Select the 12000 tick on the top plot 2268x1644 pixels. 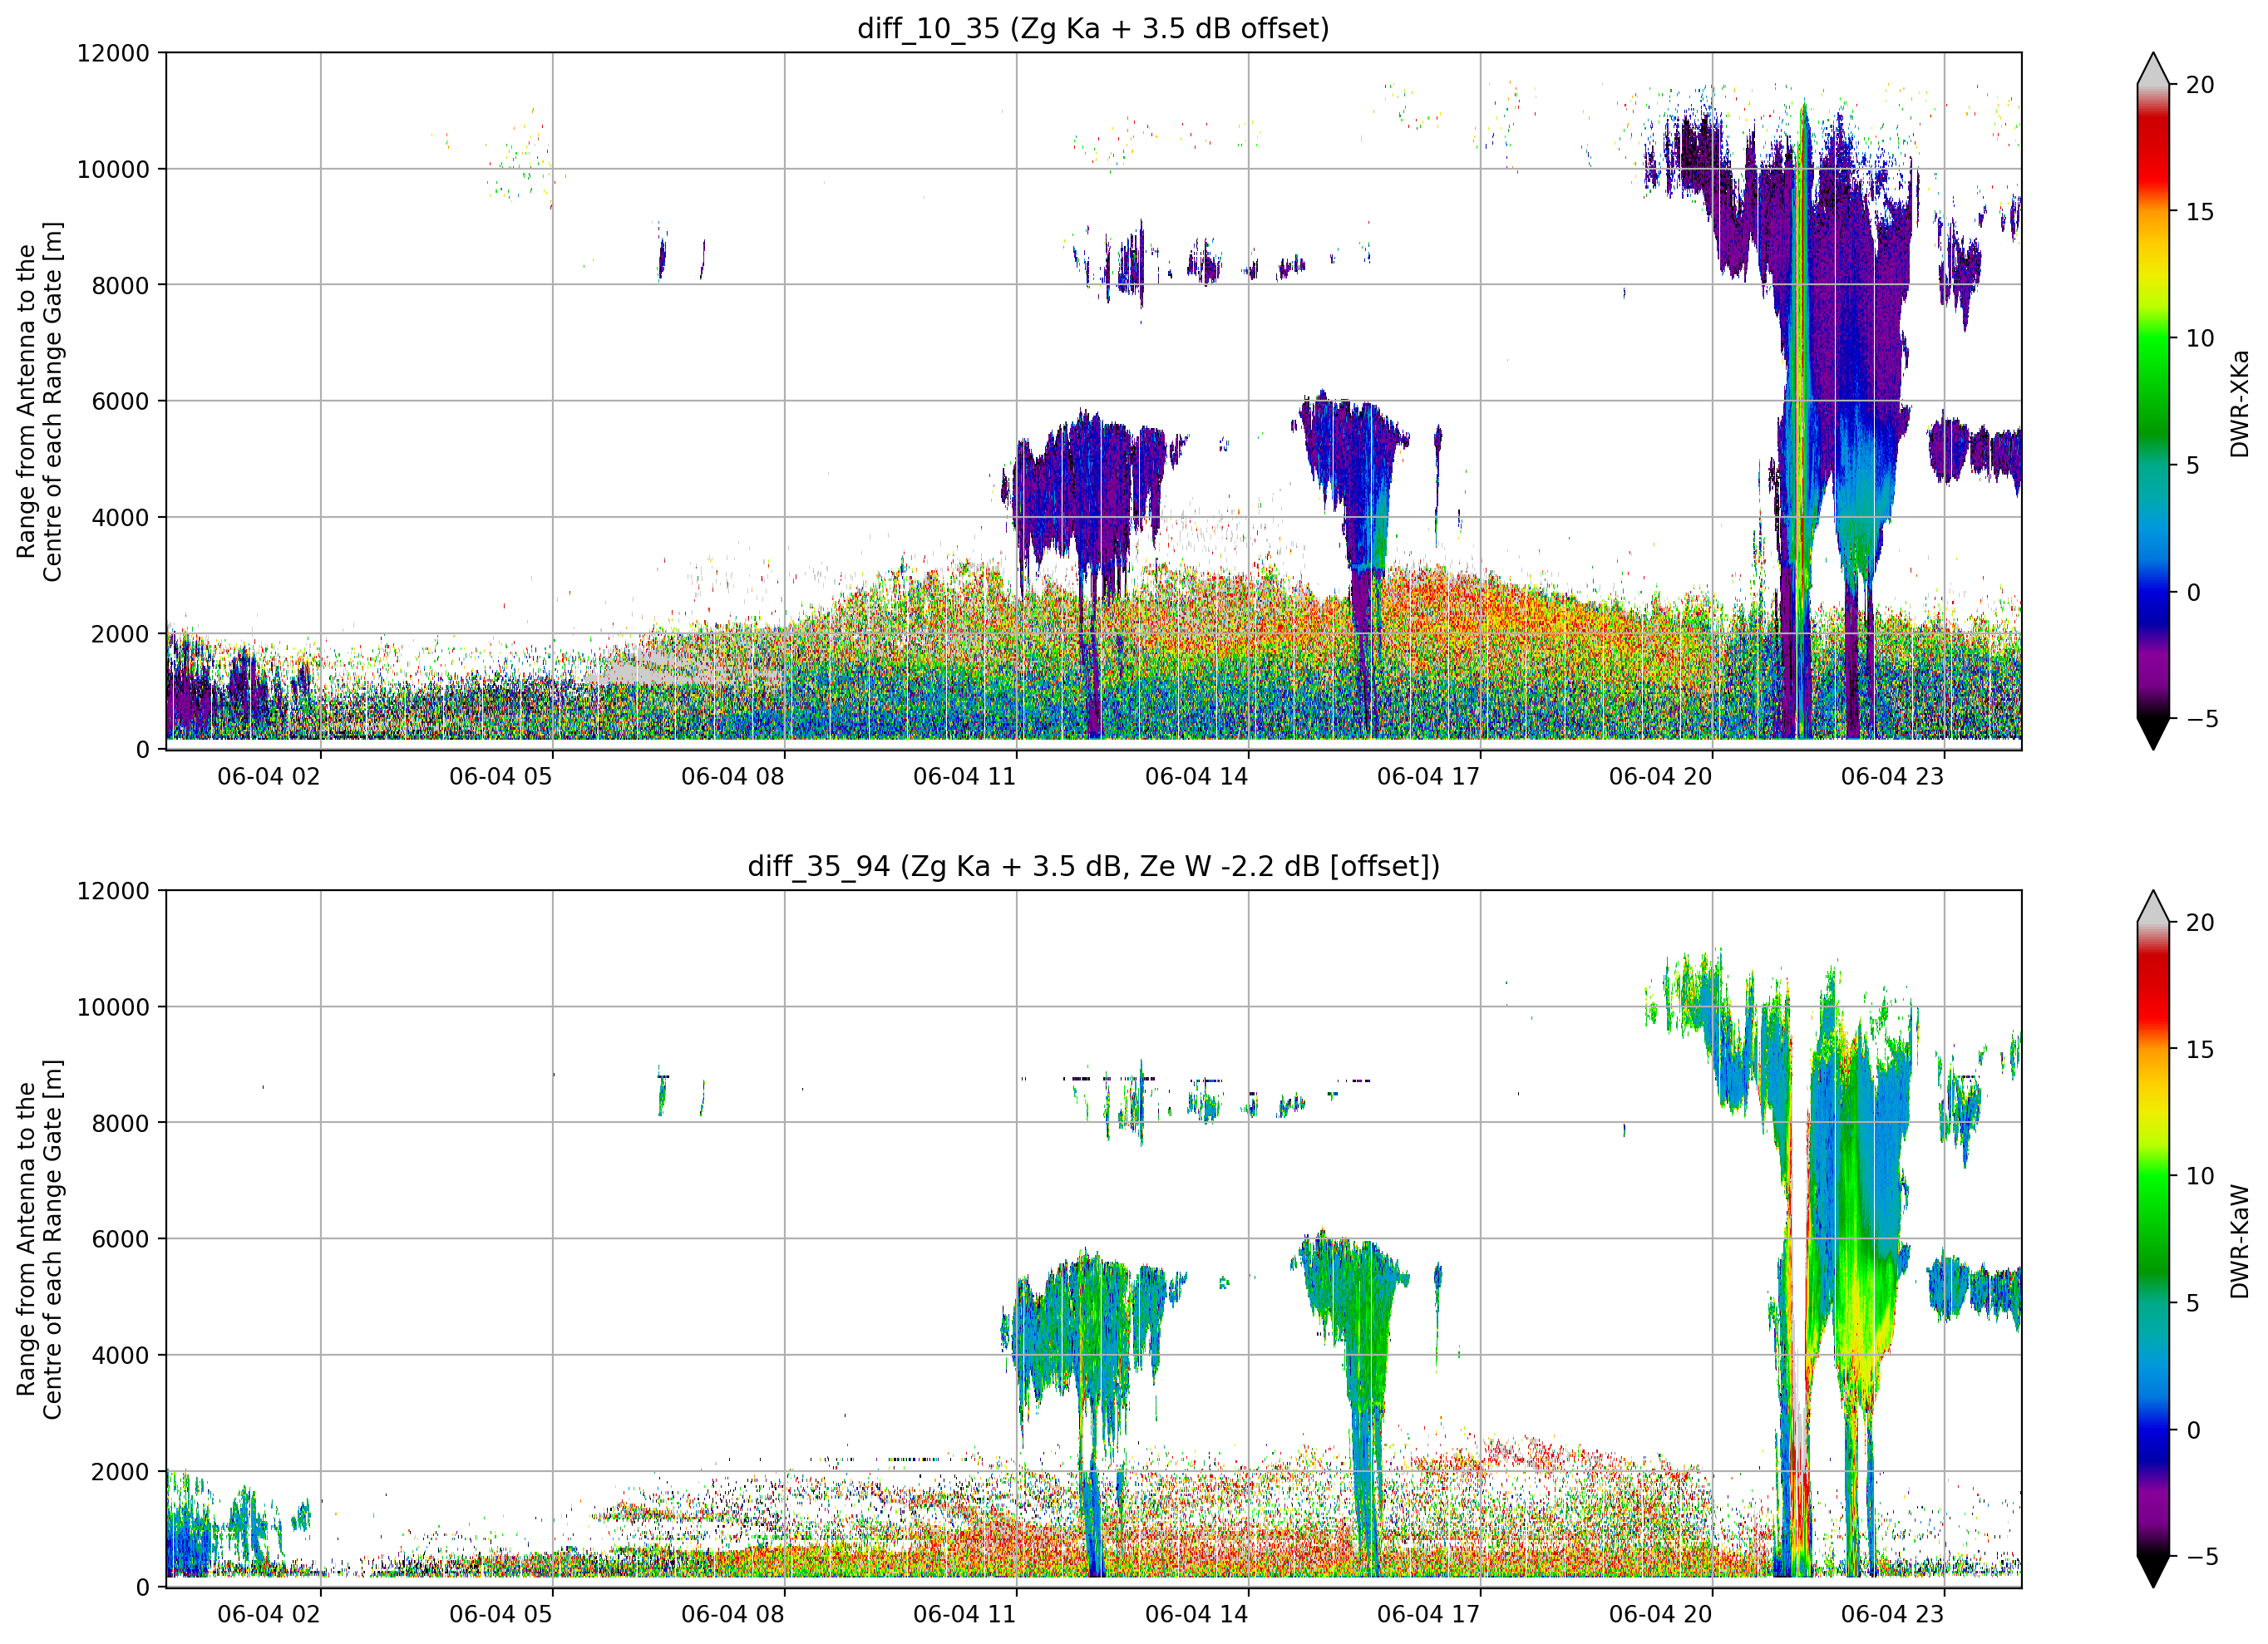(x=113, y=53)
